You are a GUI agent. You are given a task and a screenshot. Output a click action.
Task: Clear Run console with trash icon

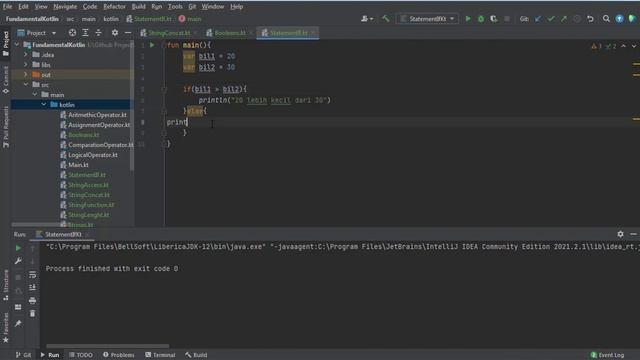click(x=33, y=313)
